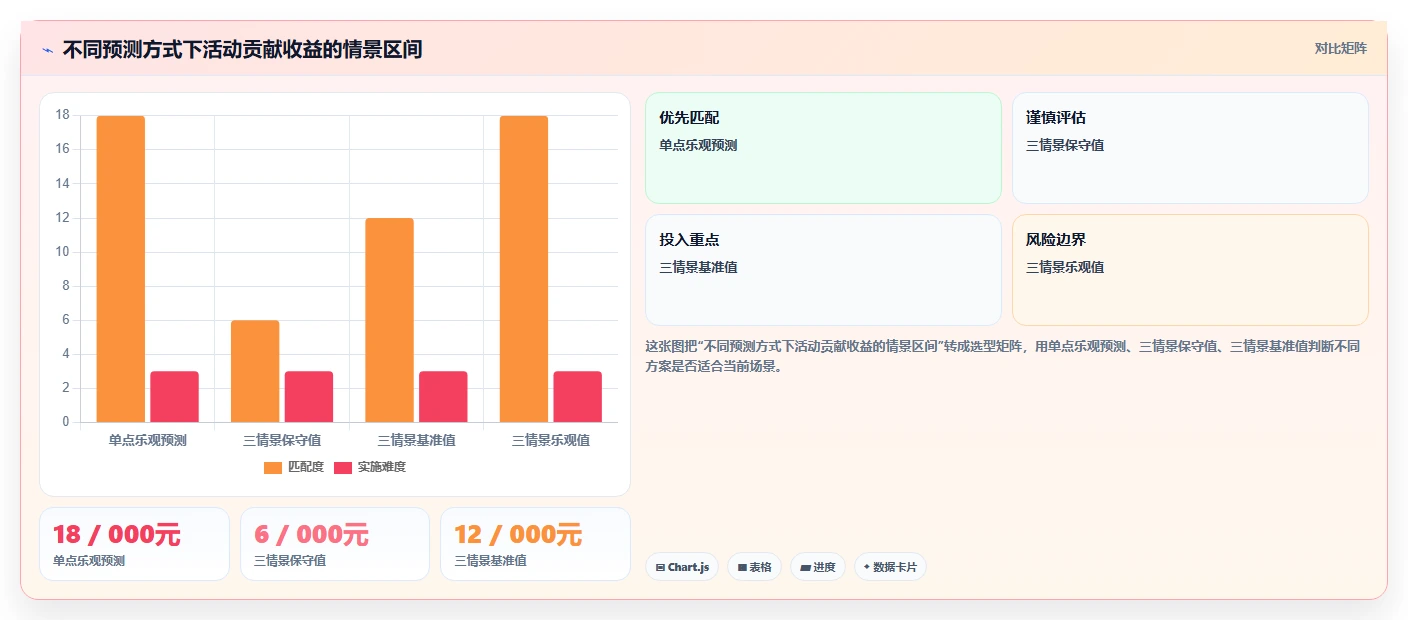The width and height of the screenshot is (1408, 620).
Task: Select the 优先匹配 card
Action: [x=823, y=148]
